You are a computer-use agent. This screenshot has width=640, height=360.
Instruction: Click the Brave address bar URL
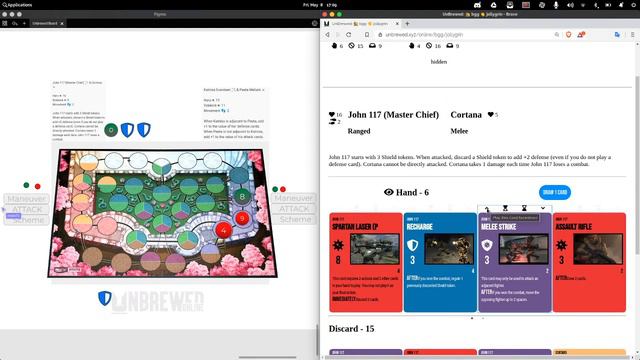[424, 35]
